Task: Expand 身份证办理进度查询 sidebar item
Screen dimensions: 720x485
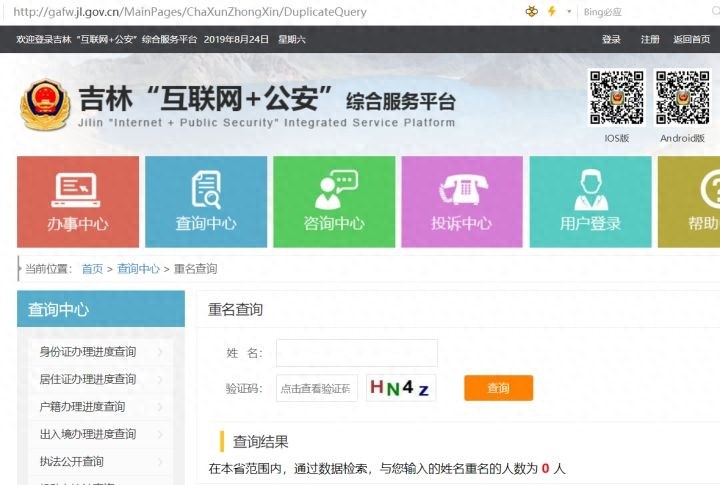Action: pyautogui.click(x=160, y=352)
